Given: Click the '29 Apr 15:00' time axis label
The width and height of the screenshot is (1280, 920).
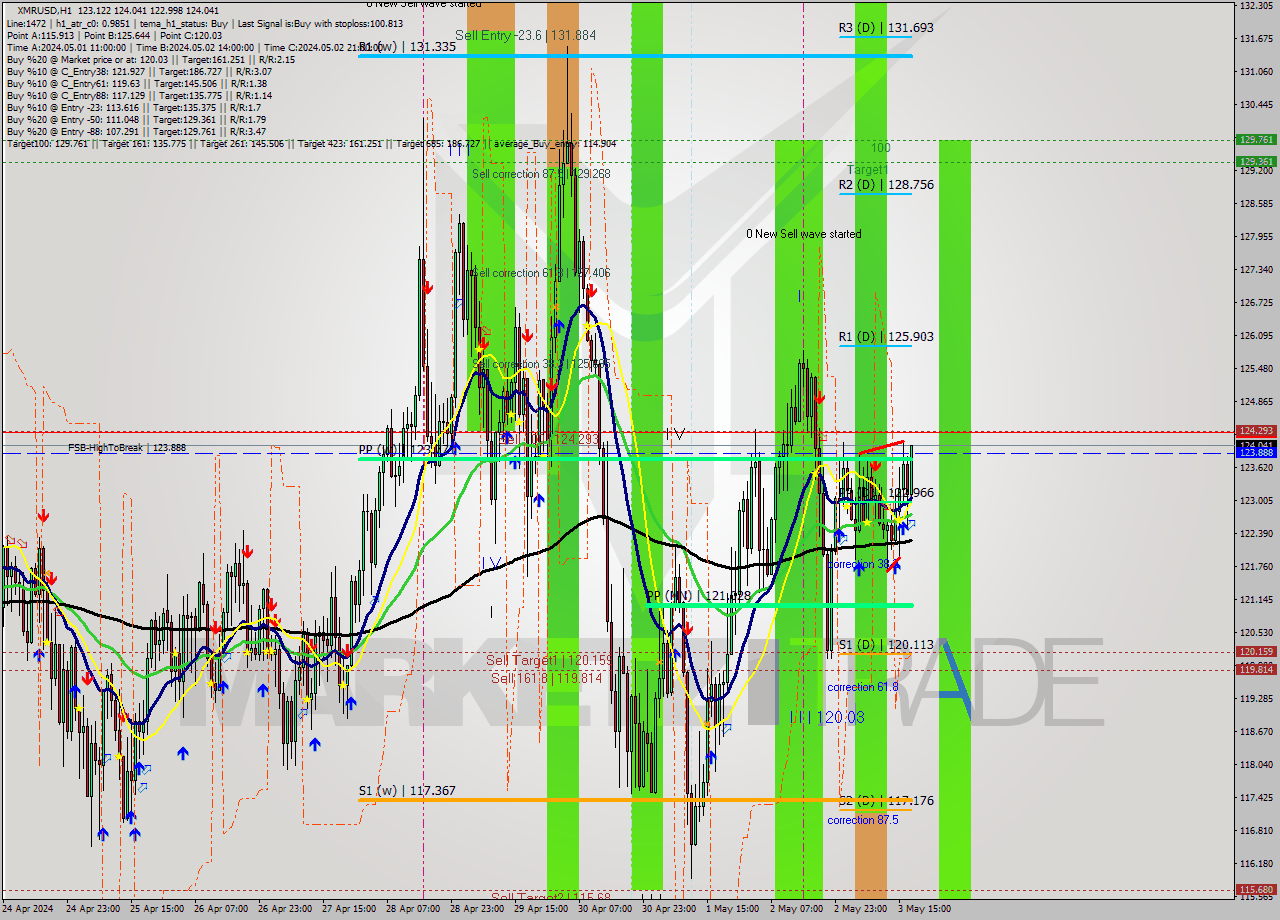Looking at the screenshot, I should coord(542,910).
